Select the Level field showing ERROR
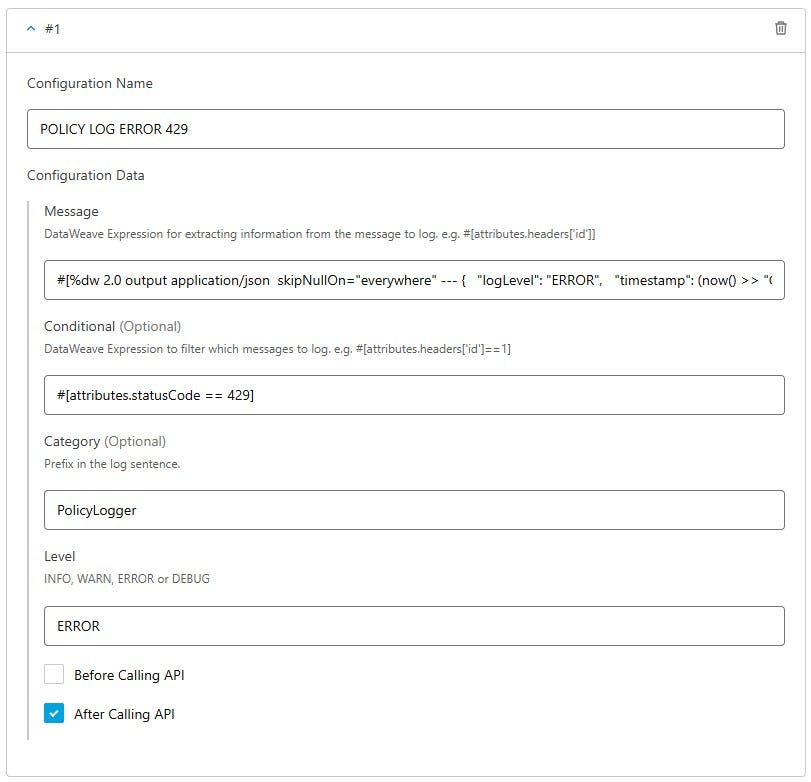 point(414,626)
